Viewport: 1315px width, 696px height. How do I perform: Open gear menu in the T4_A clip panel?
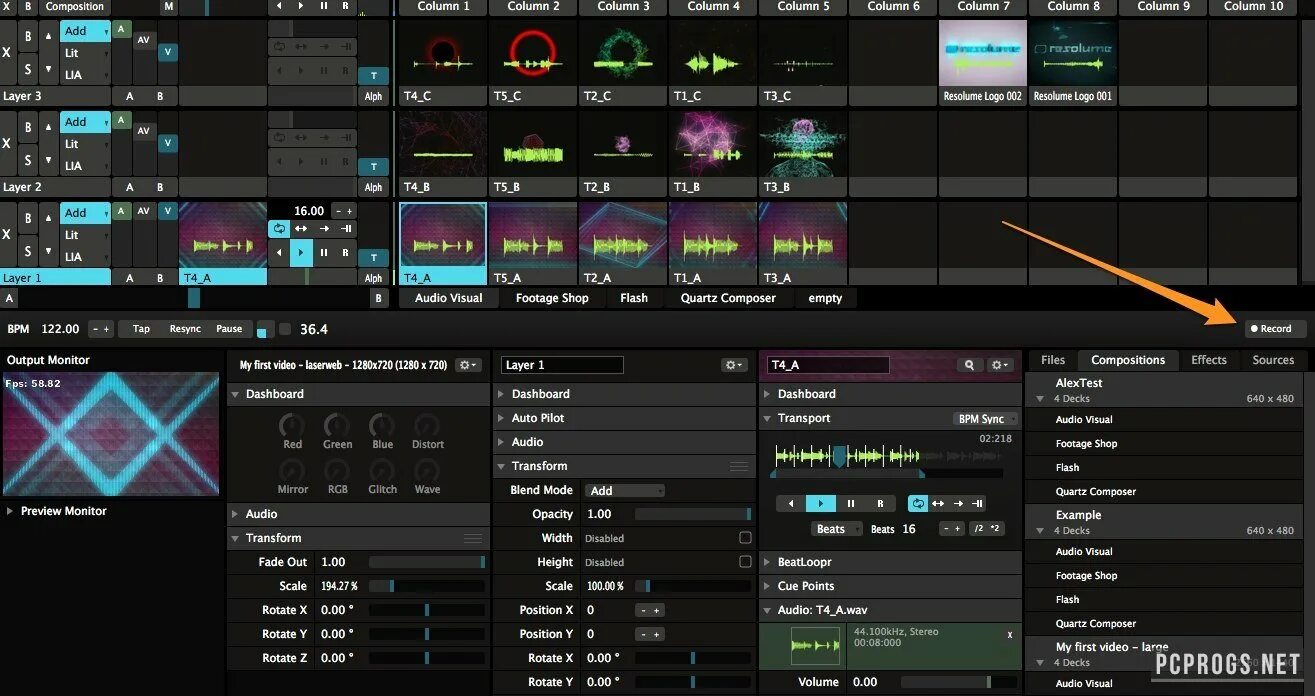[1000, 365]
